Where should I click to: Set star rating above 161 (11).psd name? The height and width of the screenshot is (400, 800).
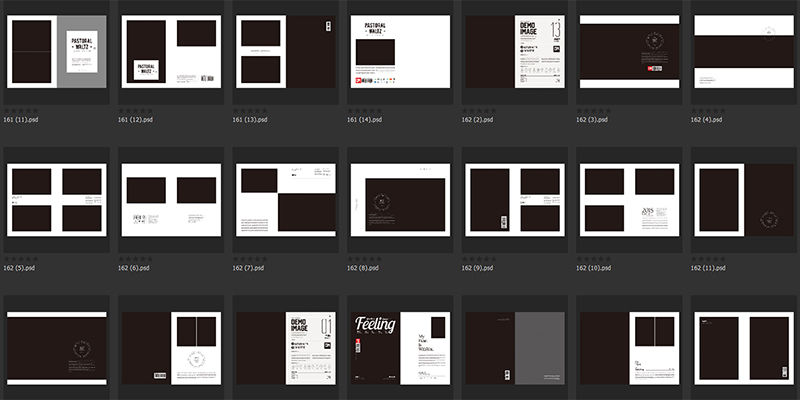(x=21, y=111)
